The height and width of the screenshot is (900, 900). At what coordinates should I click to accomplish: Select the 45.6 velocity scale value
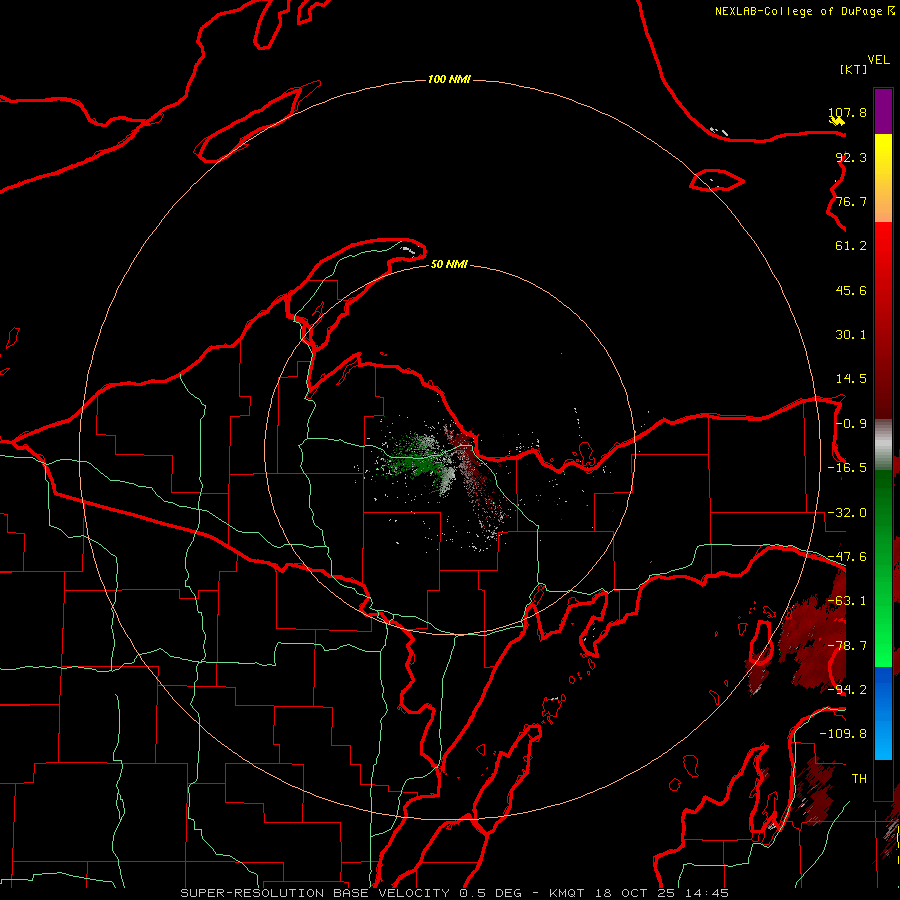click(851, 290)
